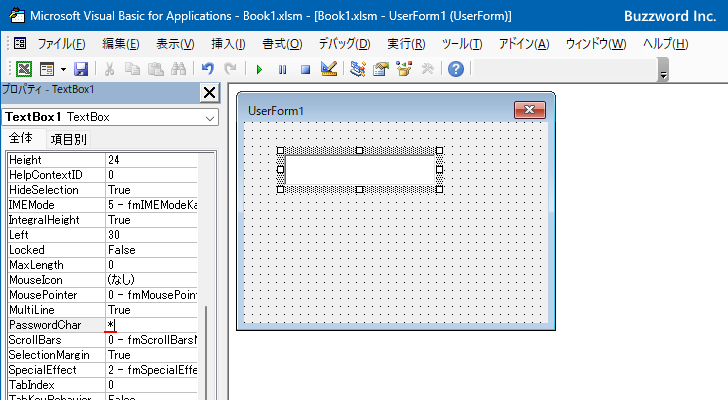The image size is (728, 400).
Task: Click the Cut scissors icon
Action: pyautogui.click(x=109, y=69)
